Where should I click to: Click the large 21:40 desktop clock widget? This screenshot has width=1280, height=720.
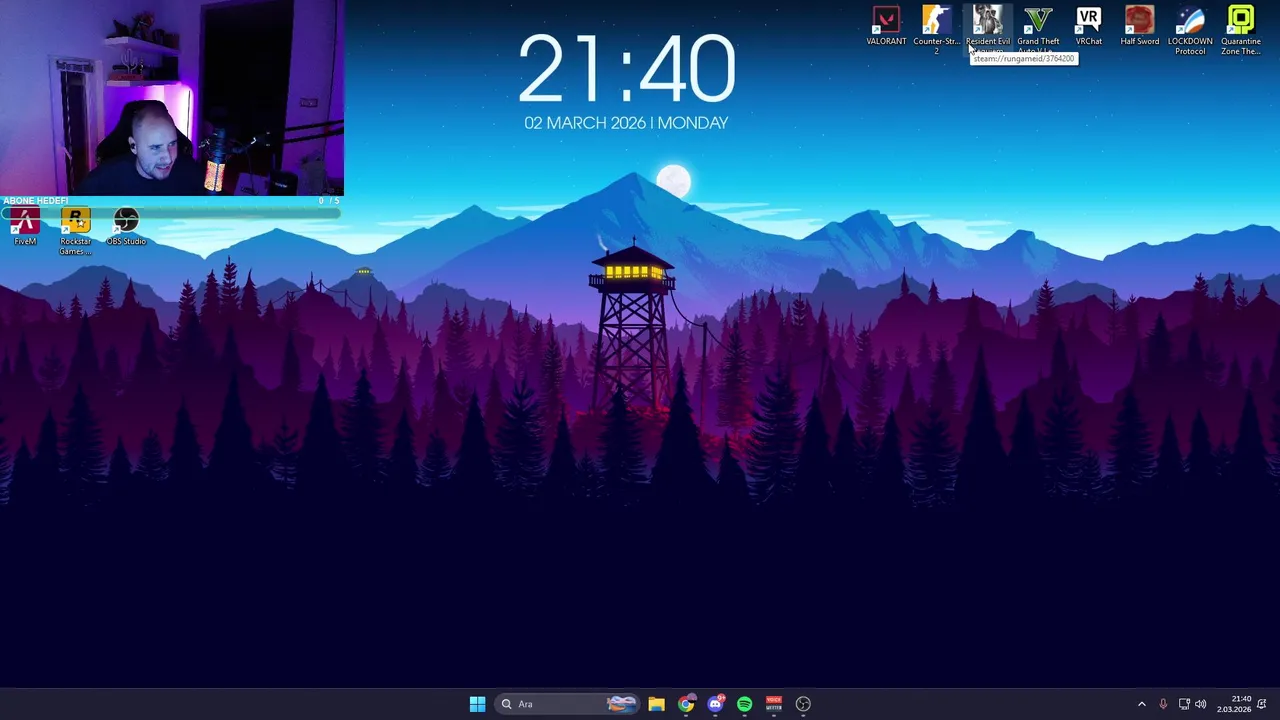pos(626,69)
